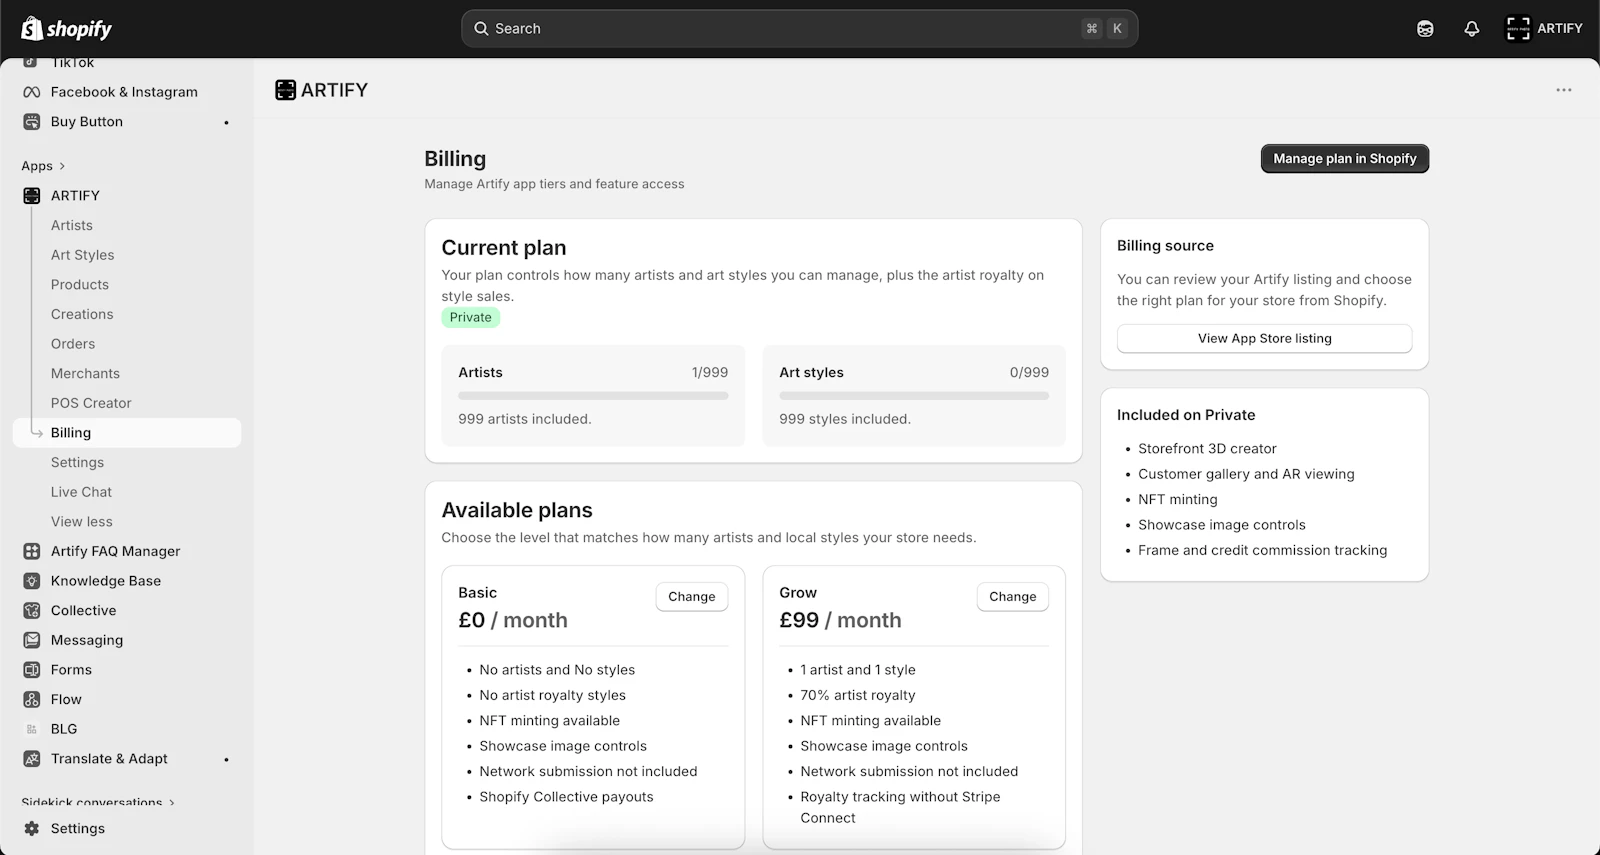
Task: Click 'NFT minting' in Included on Private
Action: [x=1178, y=500]
